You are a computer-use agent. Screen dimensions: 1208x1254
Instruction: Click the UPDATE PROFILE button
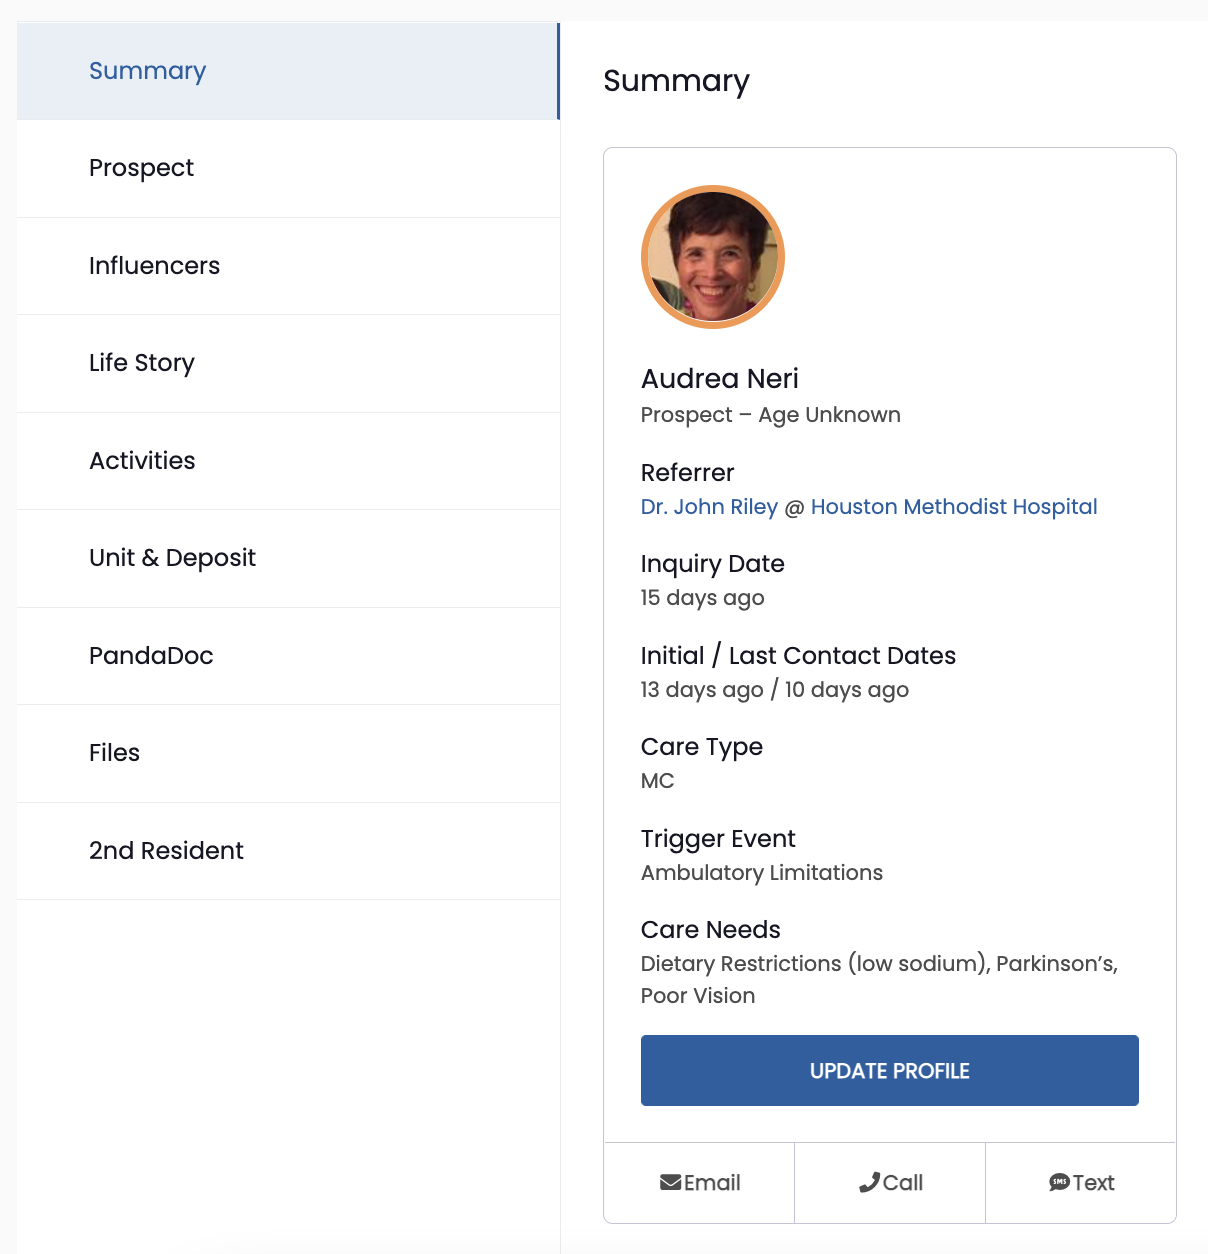(x=890, y=1070)
